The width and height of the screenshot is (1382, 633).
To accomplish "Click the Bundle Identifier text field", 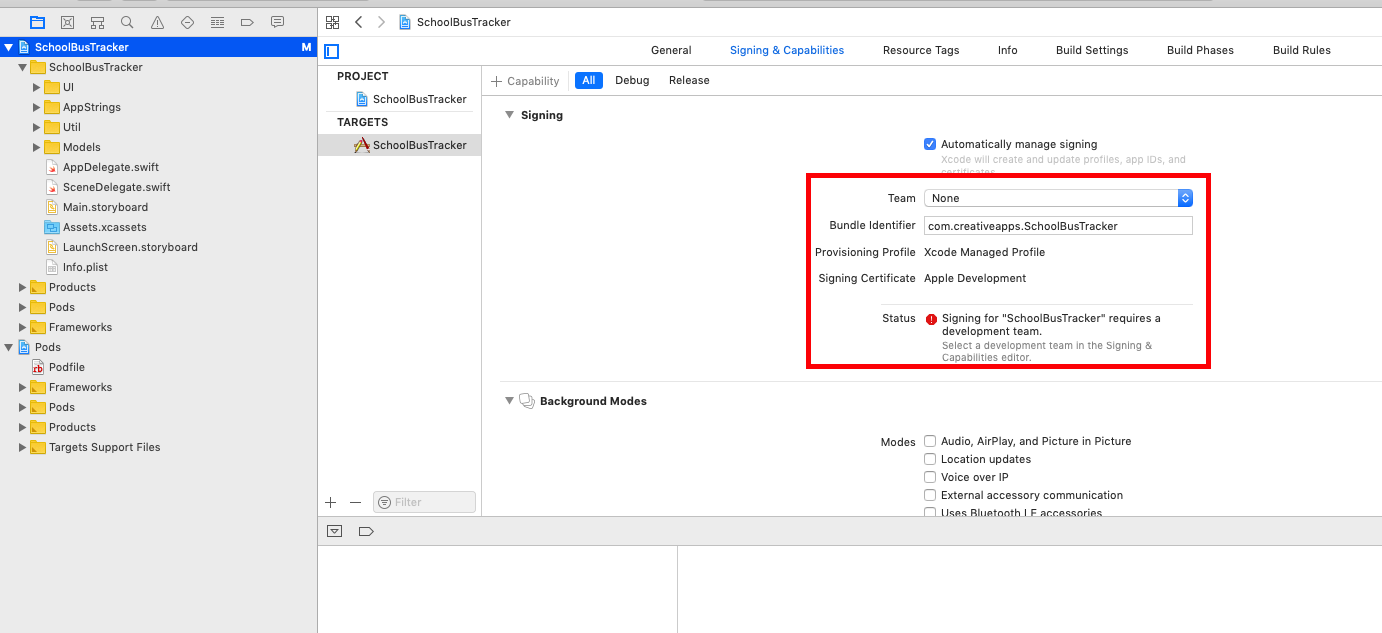I will click(1057, 226).
